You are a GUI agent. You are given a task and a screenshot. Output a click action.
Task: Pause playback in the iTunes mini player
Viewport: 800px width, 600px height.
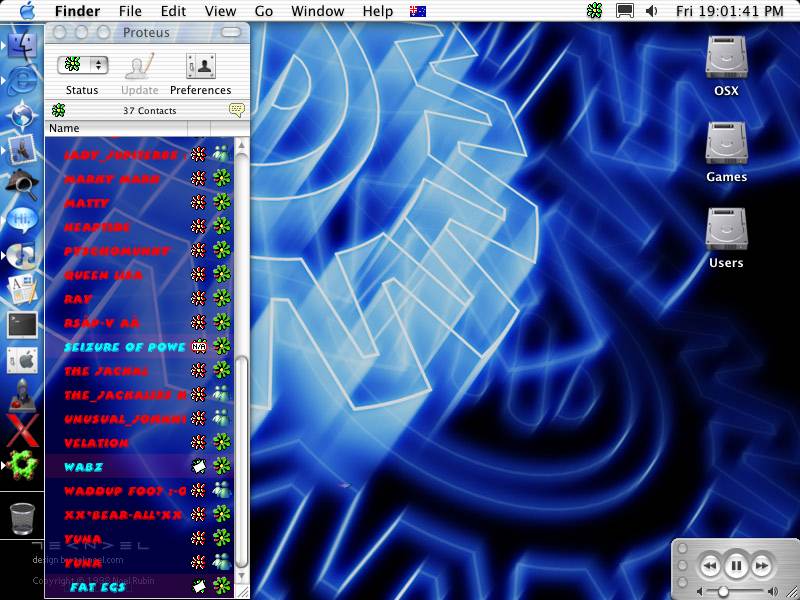point(736,566)
